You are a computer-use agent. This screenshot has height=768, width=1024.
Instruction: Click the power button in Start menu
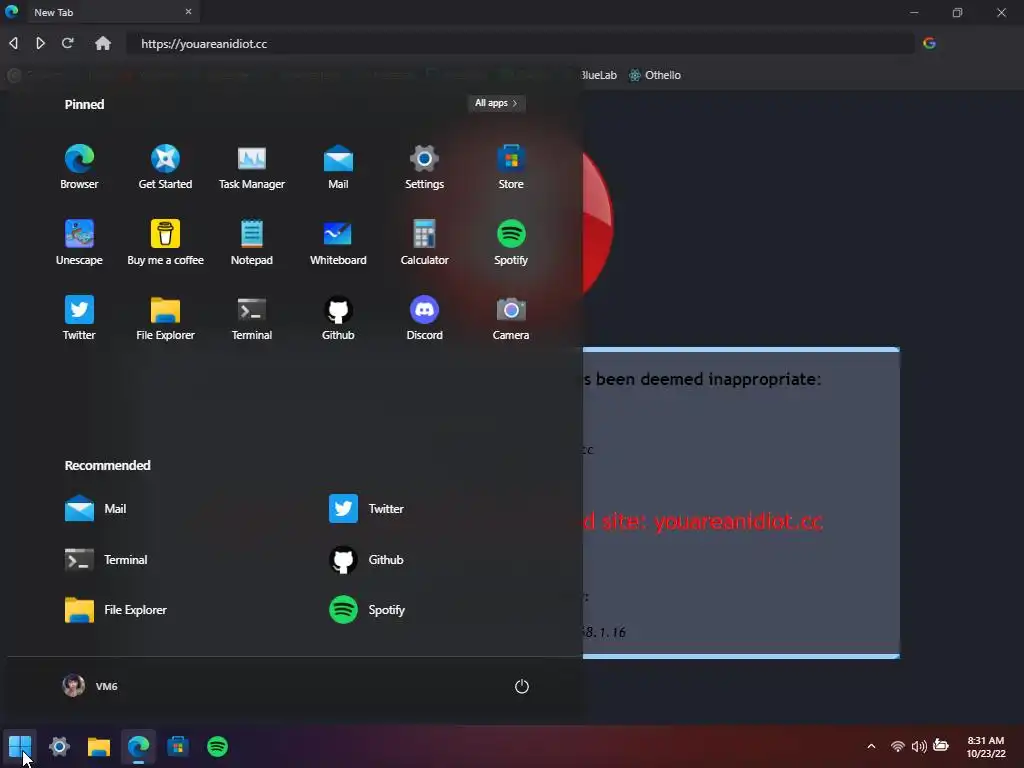521,686
